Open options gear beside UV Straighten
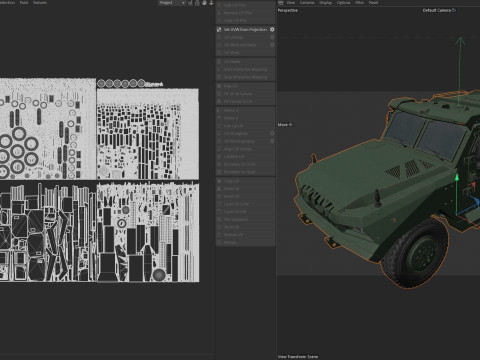The height and width of the screenshot is (360, 480). coord(272,133)
